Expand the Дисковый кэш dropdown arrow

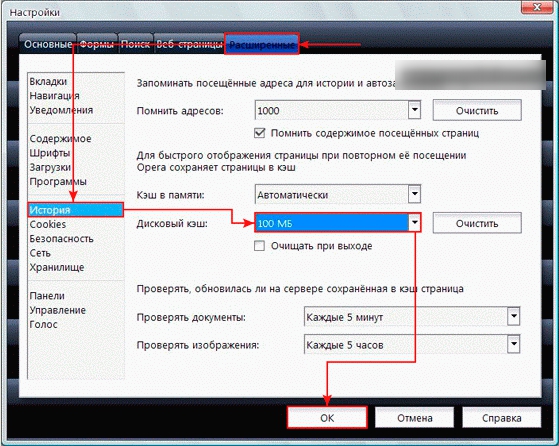pos(414,223)
